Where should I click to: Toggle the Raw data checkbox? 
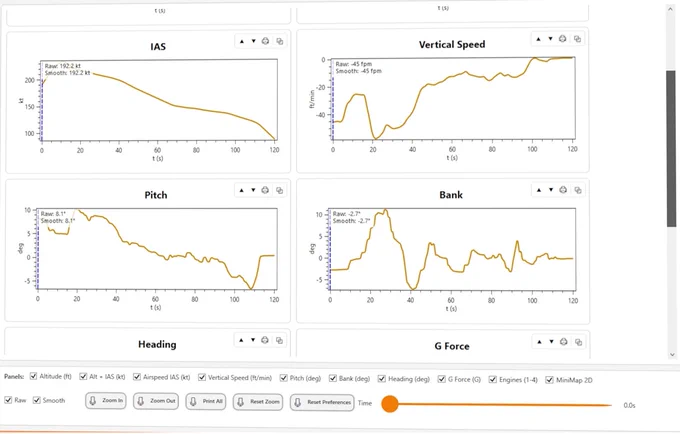tap(8, 400)
